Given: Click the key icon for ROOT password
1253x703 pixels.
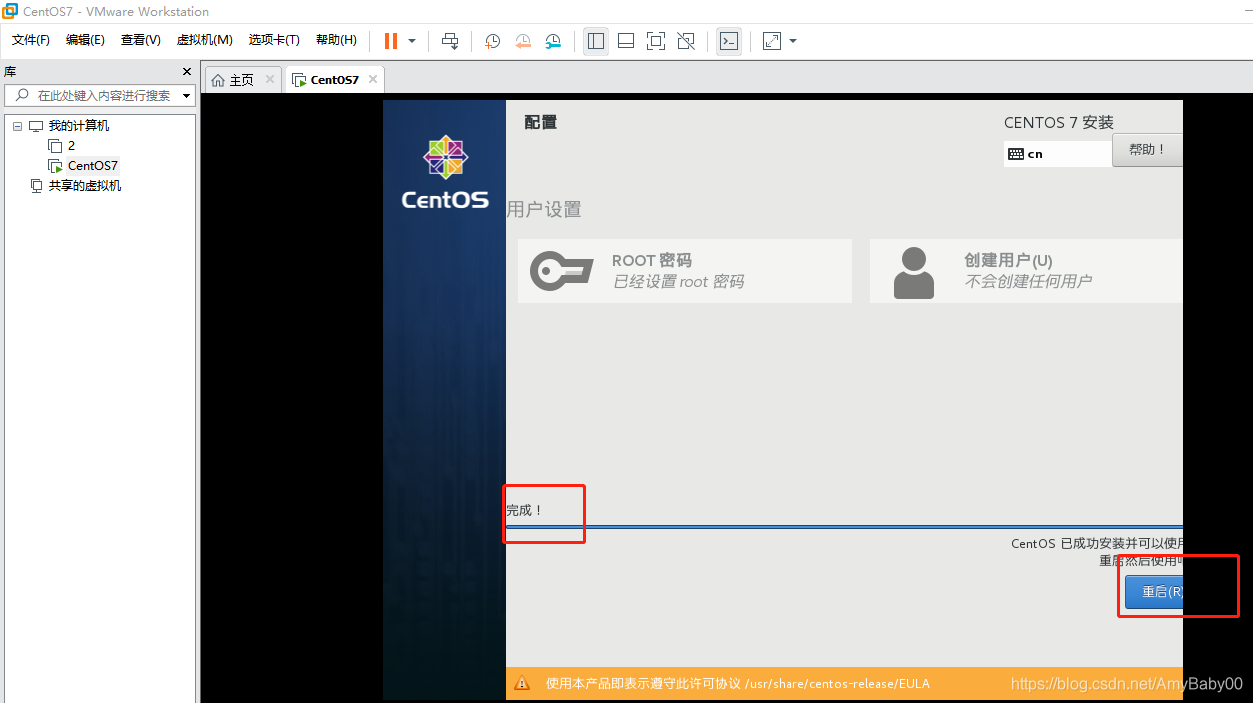Looking at the screenshot, I should point(562,271).
